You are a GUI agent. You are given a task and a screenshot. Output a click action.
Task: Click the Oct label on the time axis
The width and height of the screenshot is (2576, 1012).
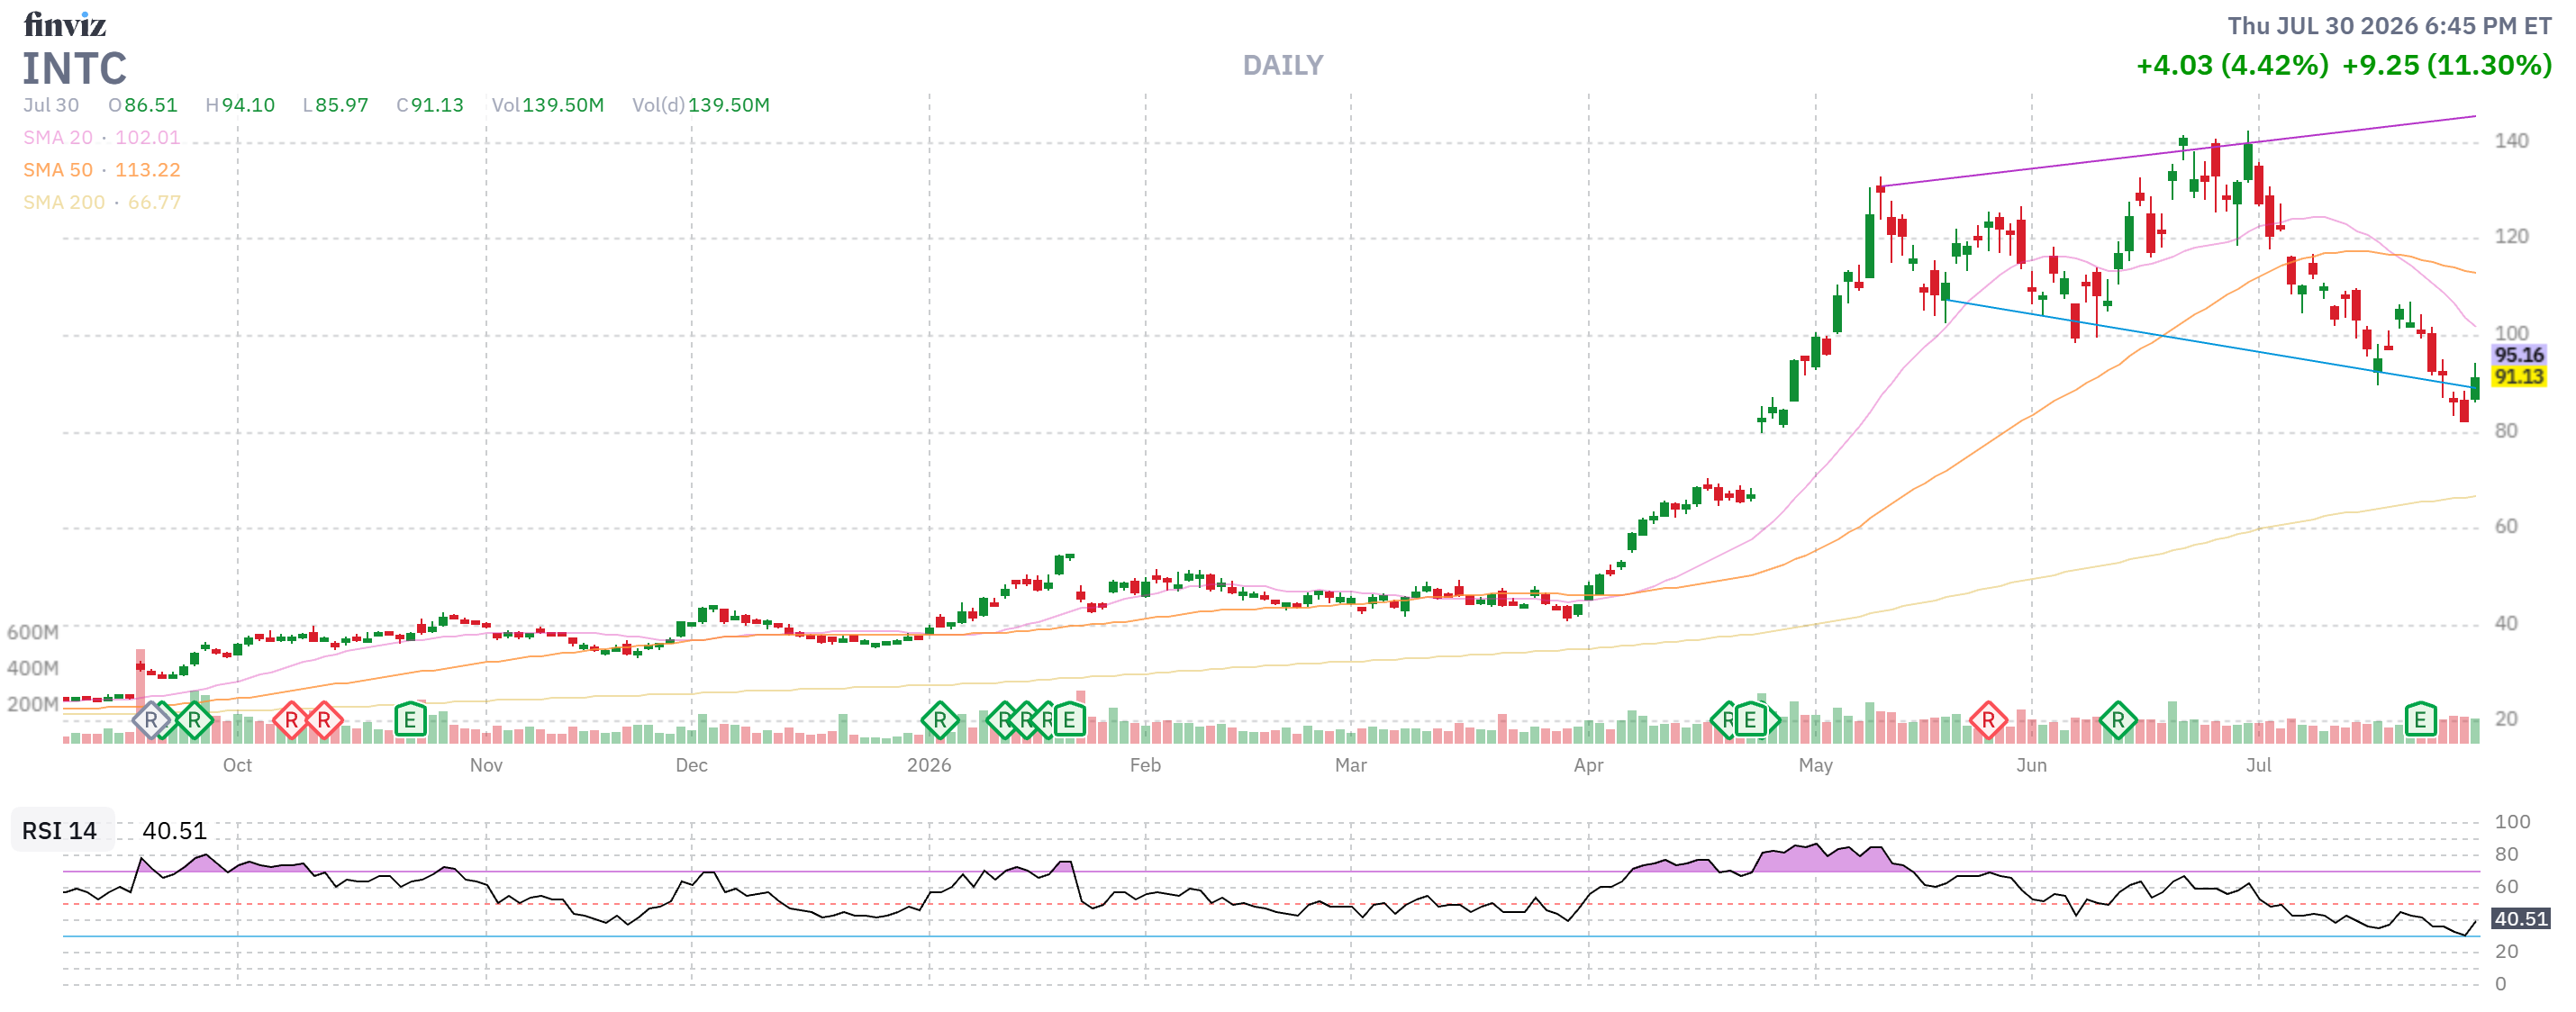237,766
